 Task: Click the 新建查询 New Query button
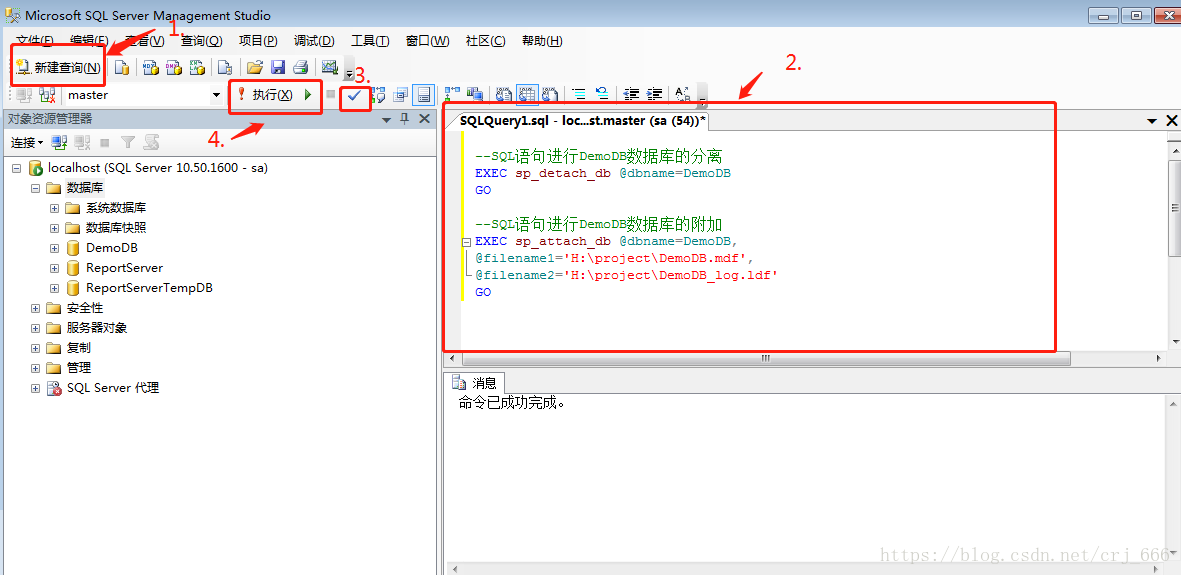tap(58, 67)
